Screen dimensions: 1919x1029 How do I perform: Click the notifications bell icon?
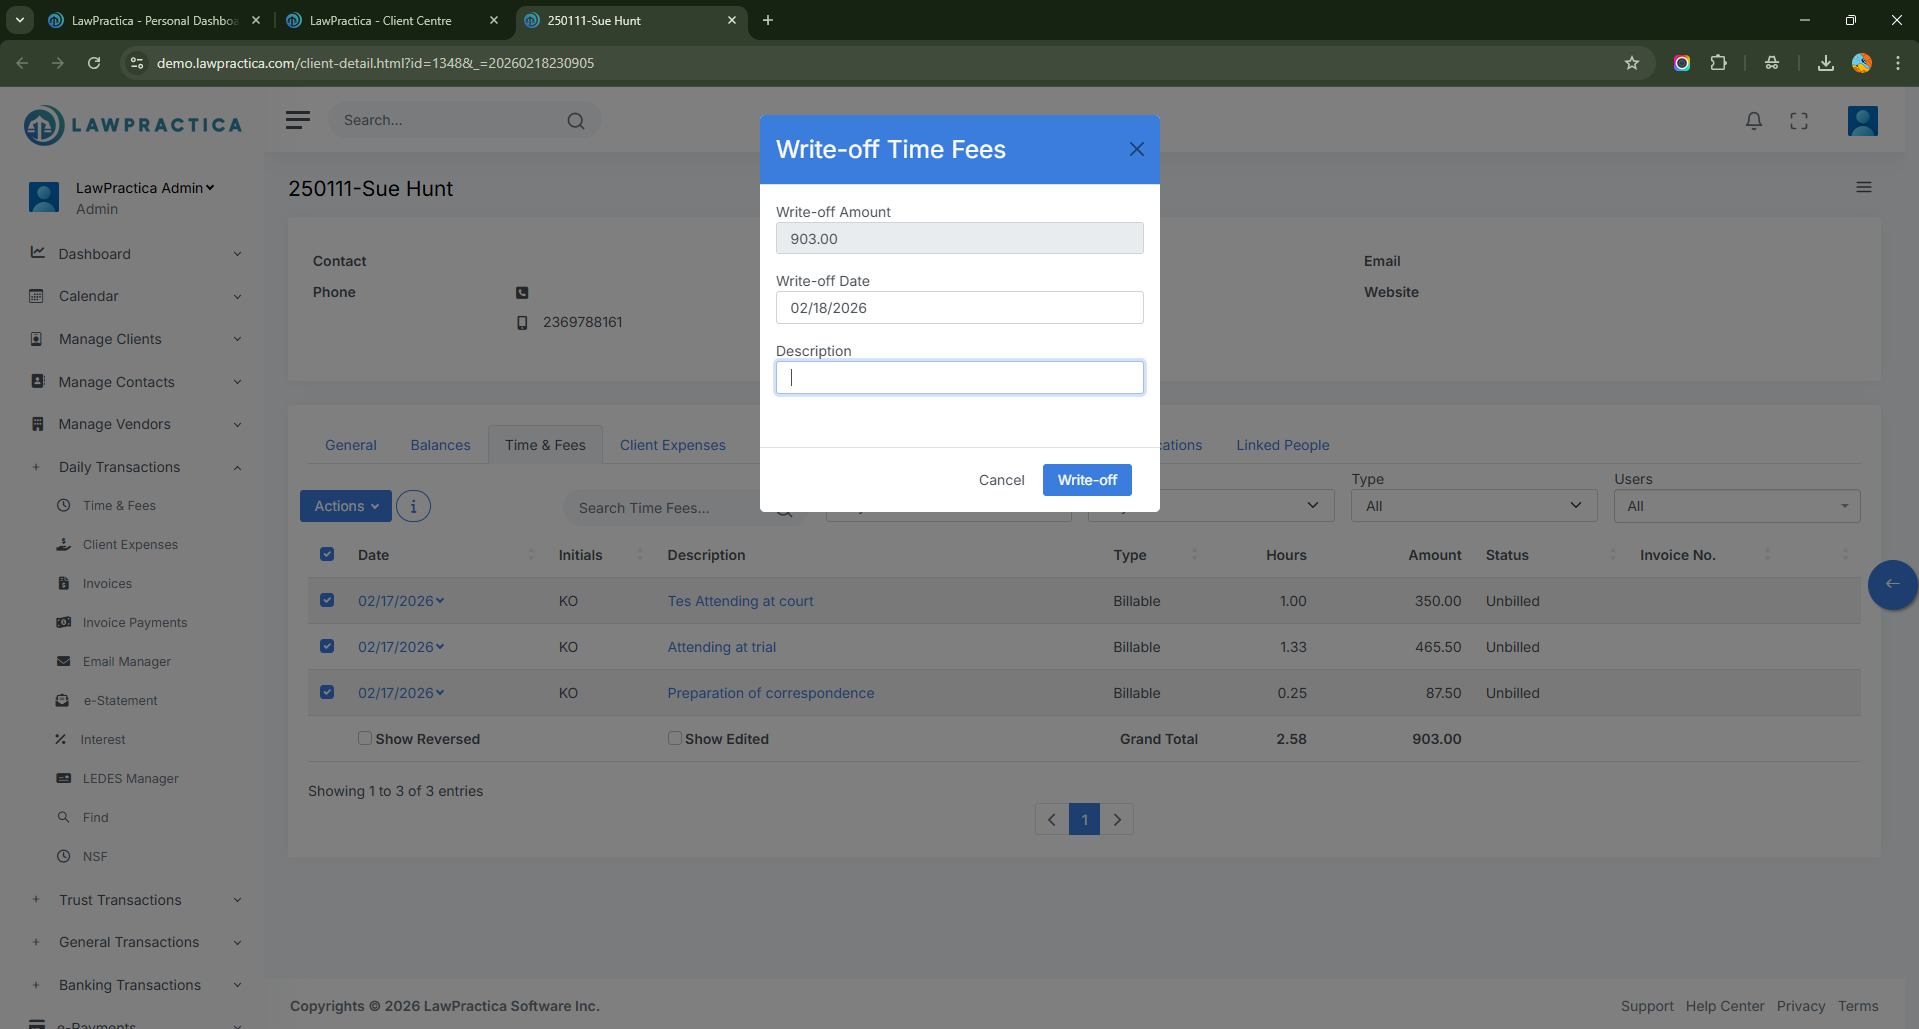[1753, 121]
